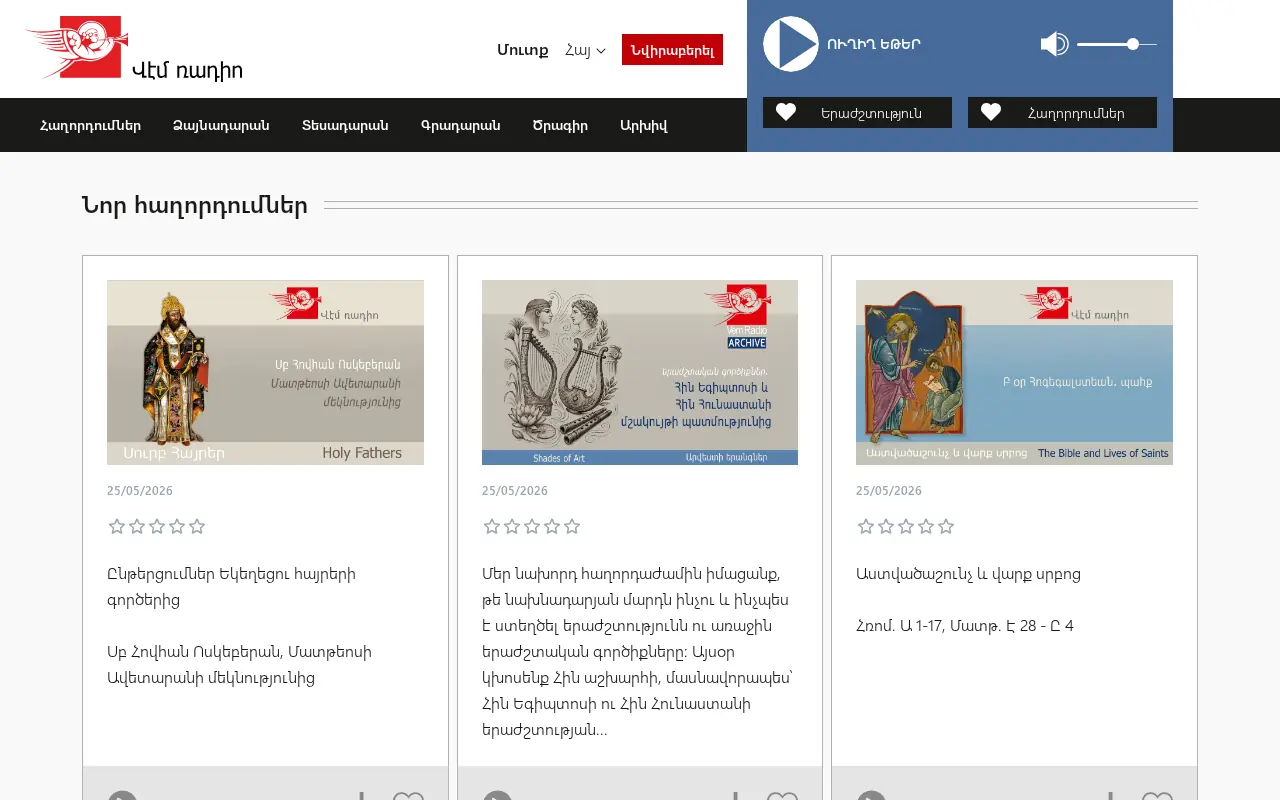Rate the Shades of Art program one star
1280x800 pixels.
pyautogui.click(x=492, y=526)
